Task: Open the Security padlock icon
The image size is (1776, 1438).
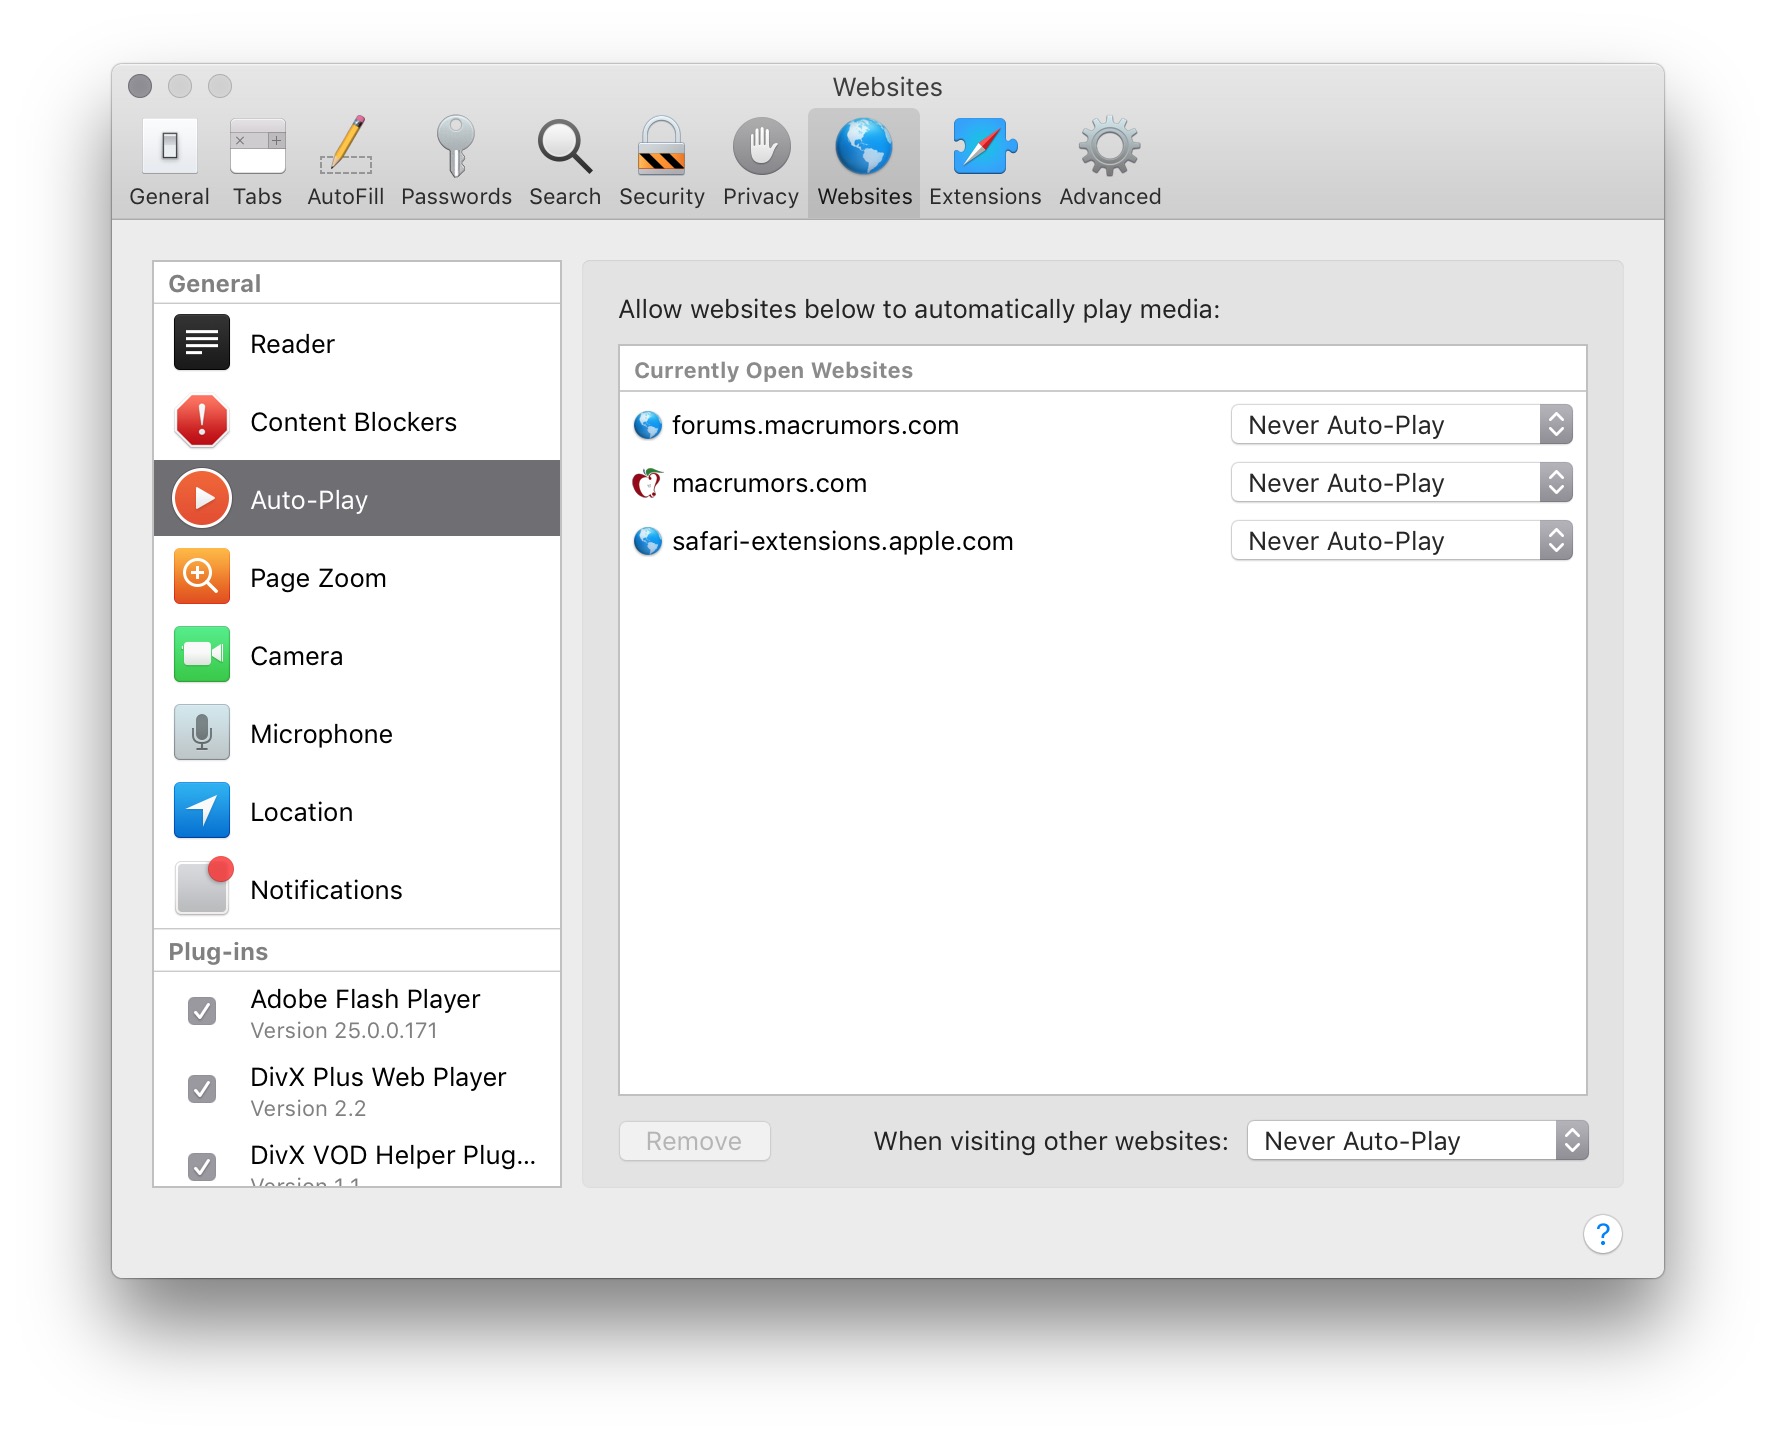Action: click(662, 146)
